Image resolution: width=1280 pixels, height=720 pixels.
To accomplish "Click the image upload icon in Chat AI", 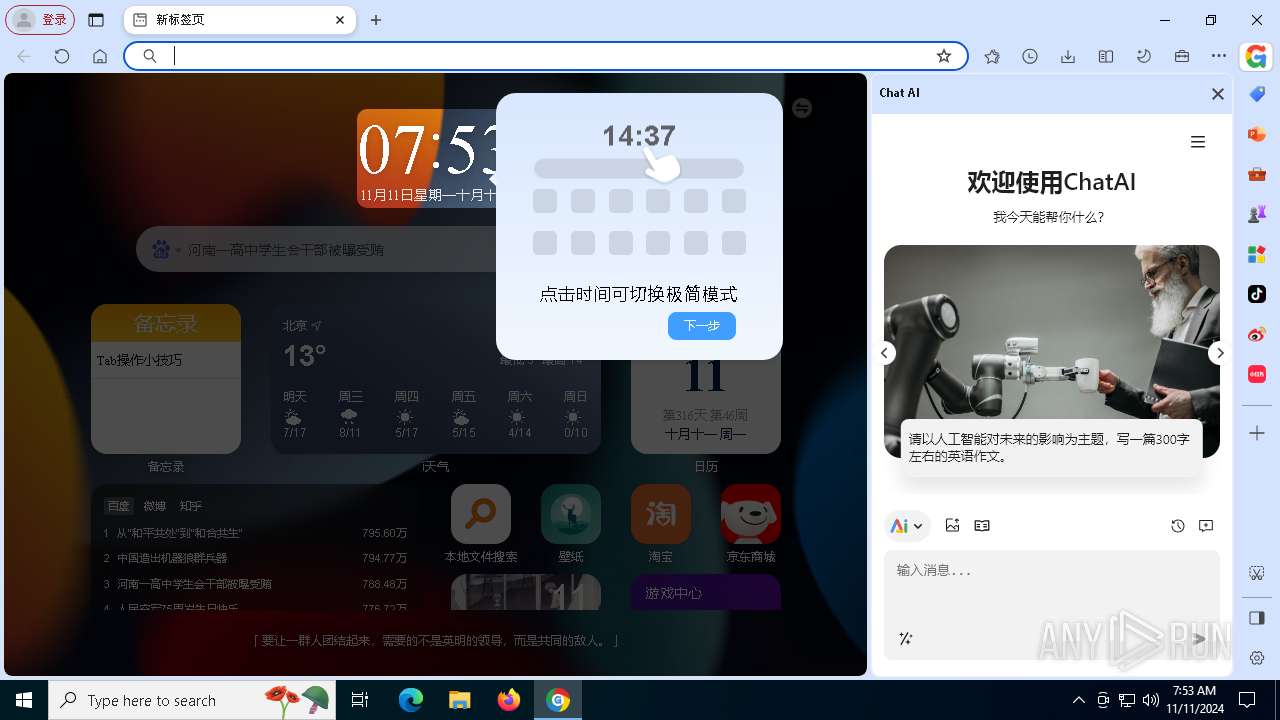I will tap(952, 525).
